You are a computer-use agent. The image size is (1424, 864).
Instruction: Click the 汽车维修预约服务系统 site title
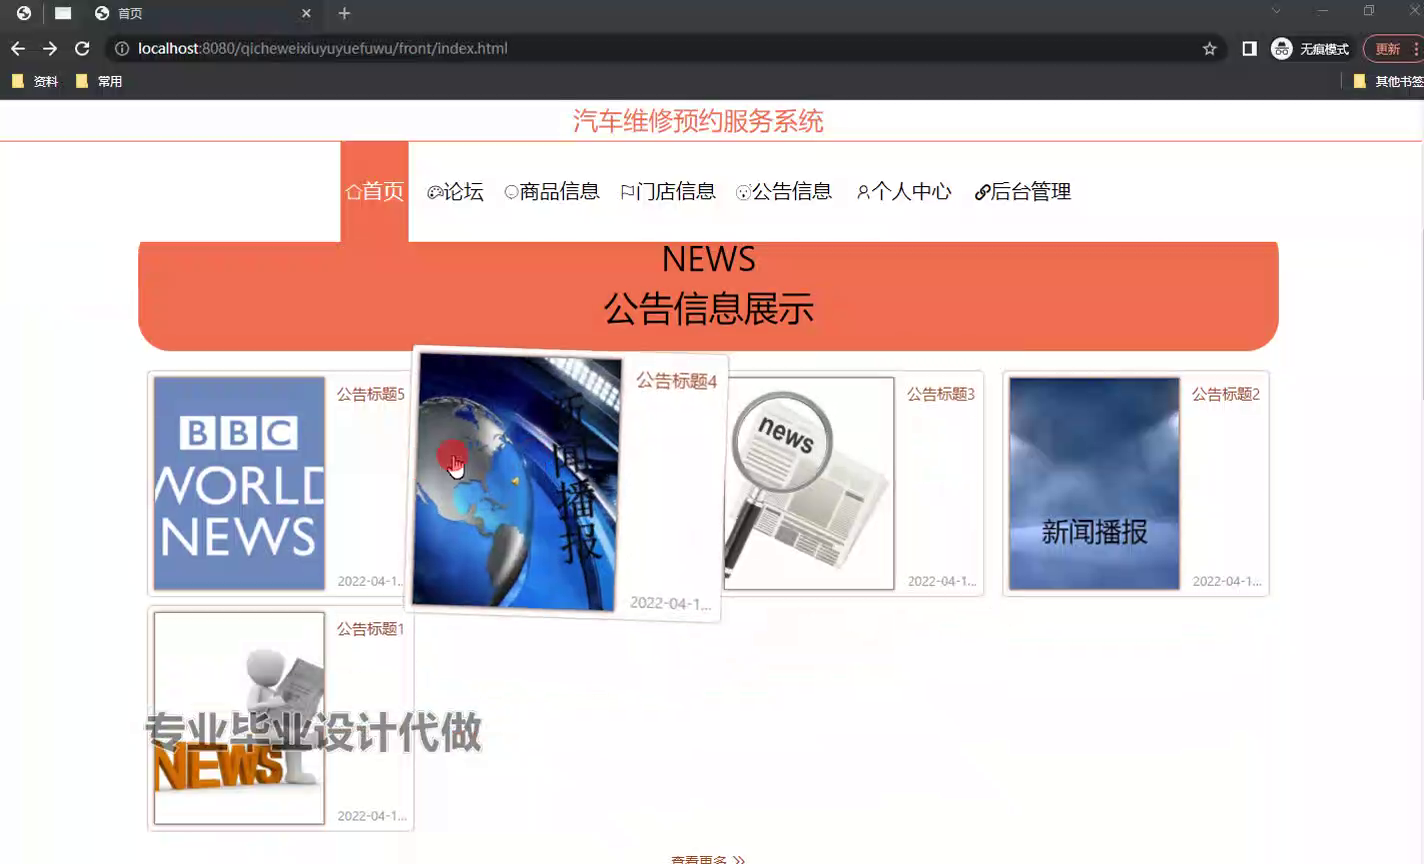tap(698, 121)
